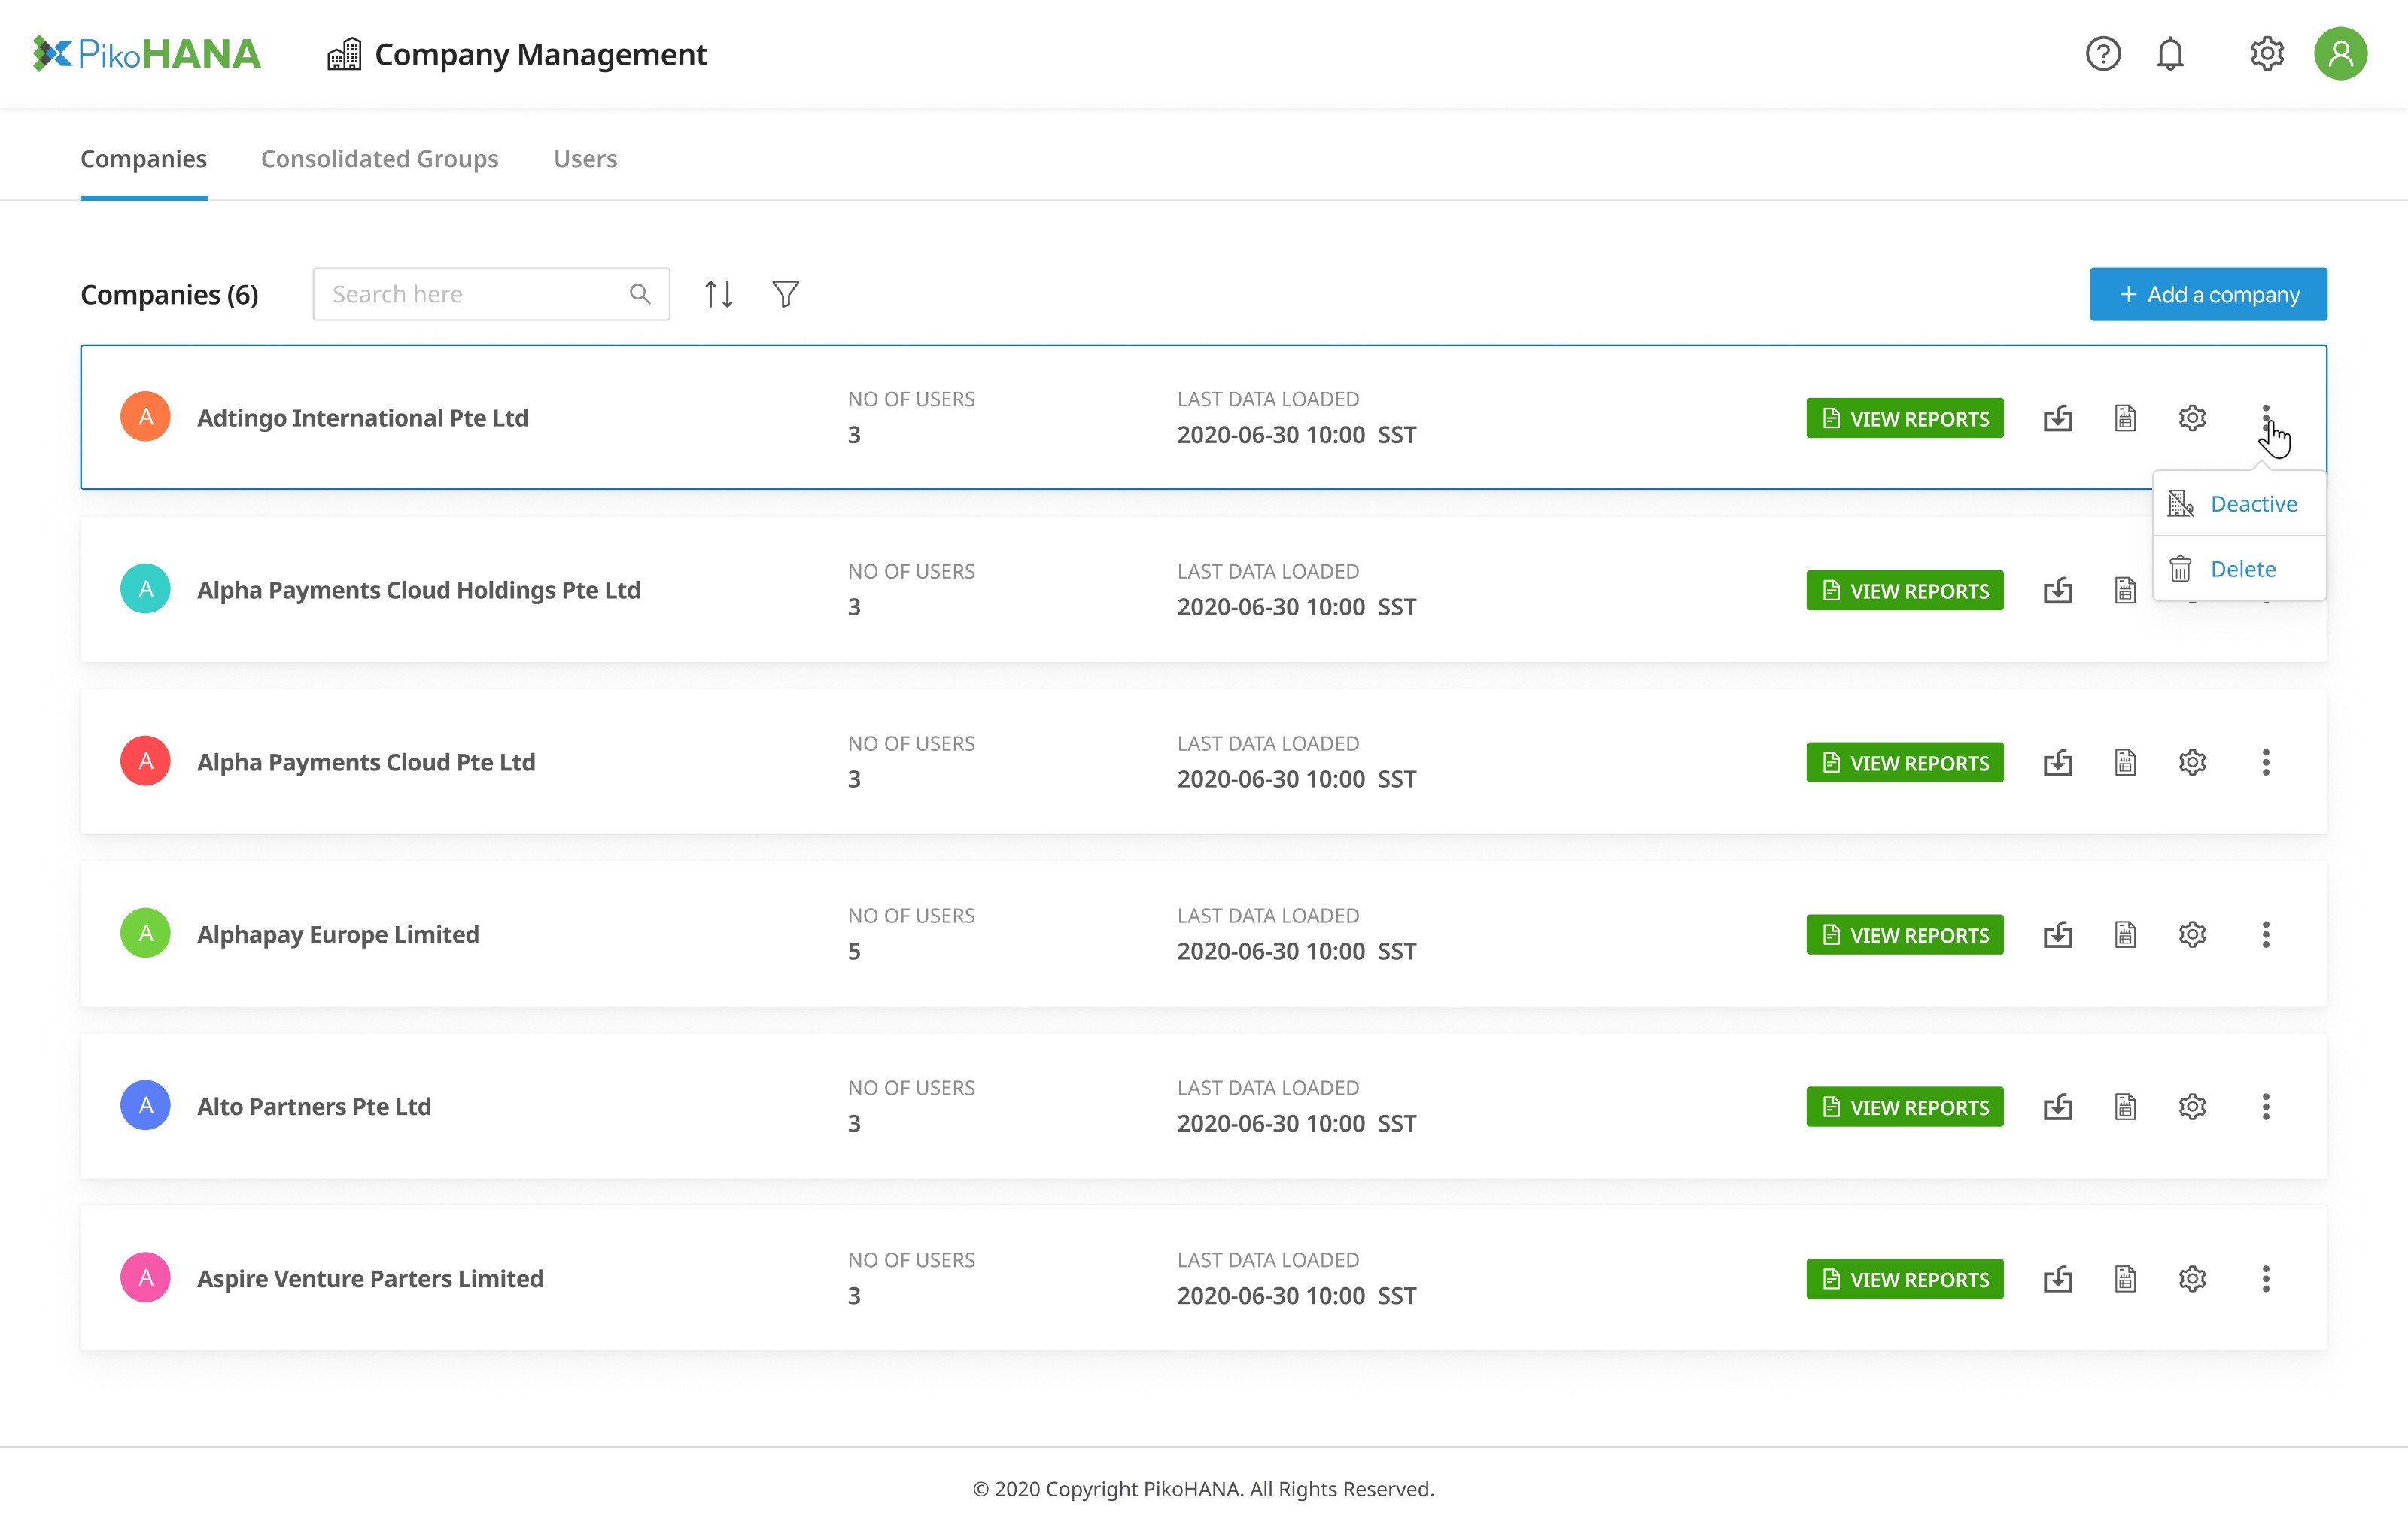Click the Alpha Payments Cloud Pte Ltd red avatar
2408x1528 pixels.
145,761
